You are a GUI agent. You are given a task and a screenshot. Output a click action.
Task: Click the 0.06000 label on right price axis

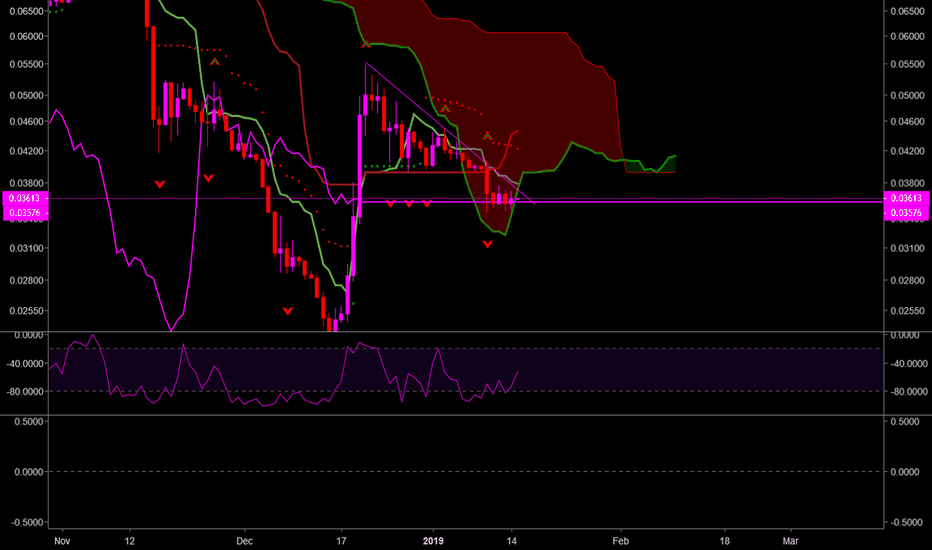pos(907,36)
